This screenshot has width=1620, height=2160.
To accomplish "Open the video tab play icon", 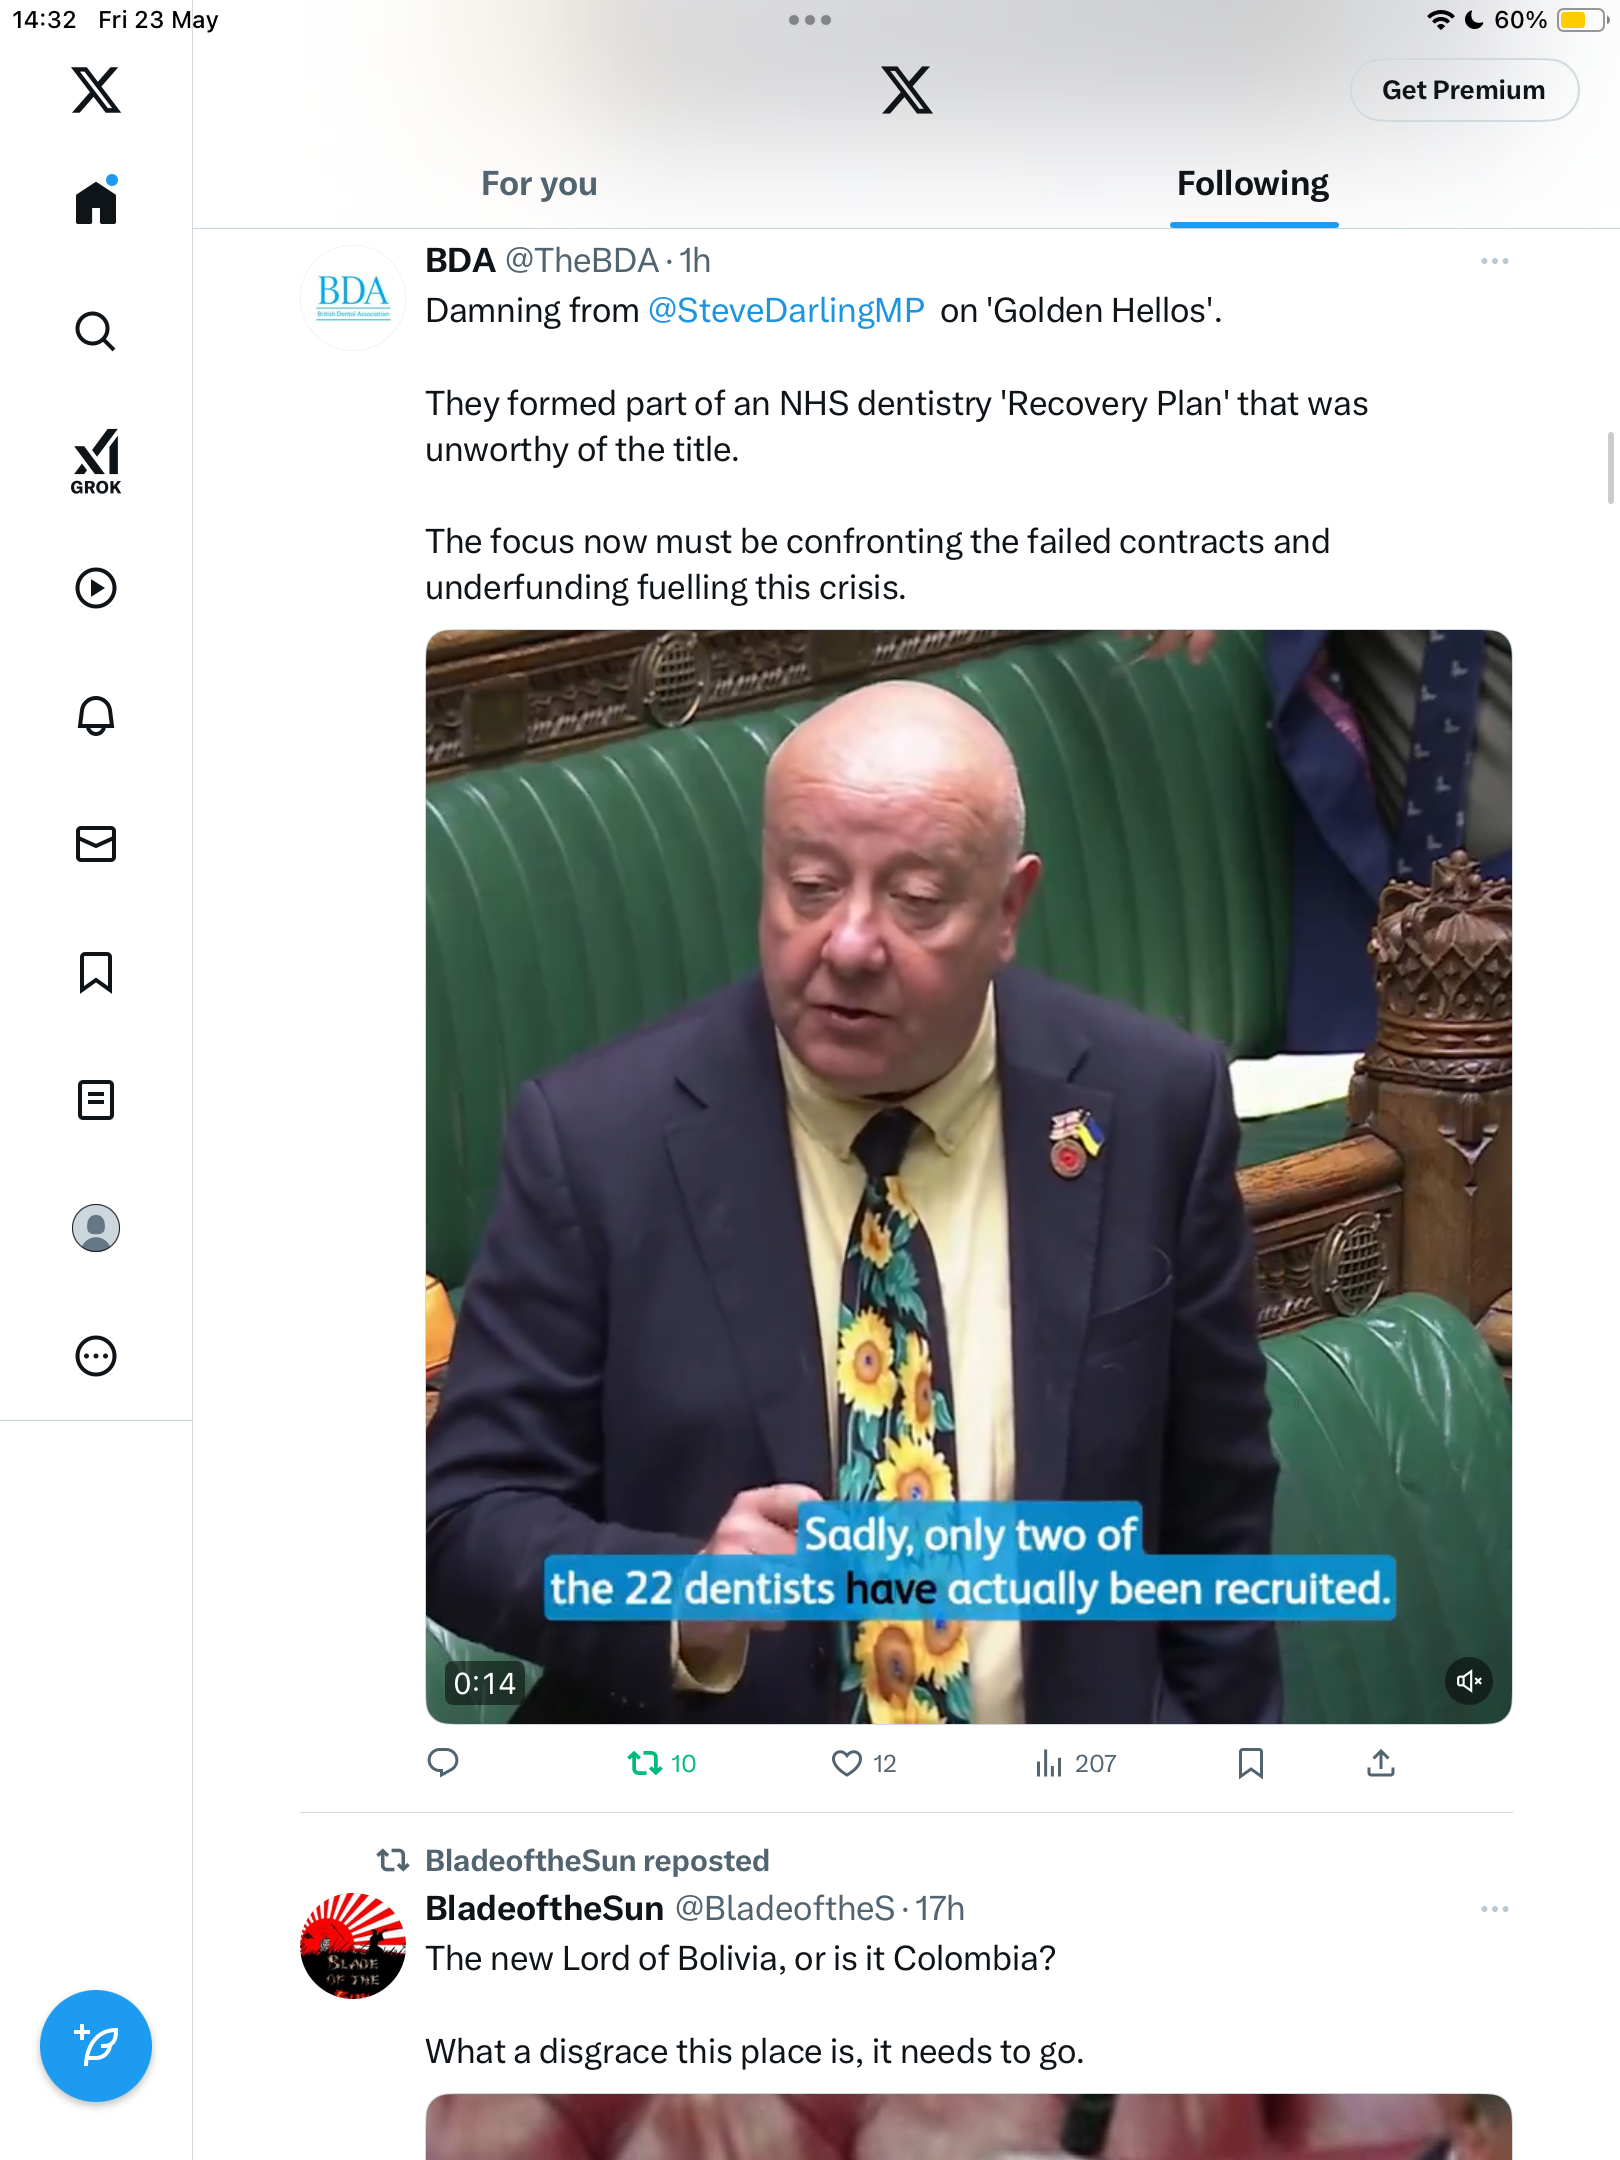I will (96, 588).
